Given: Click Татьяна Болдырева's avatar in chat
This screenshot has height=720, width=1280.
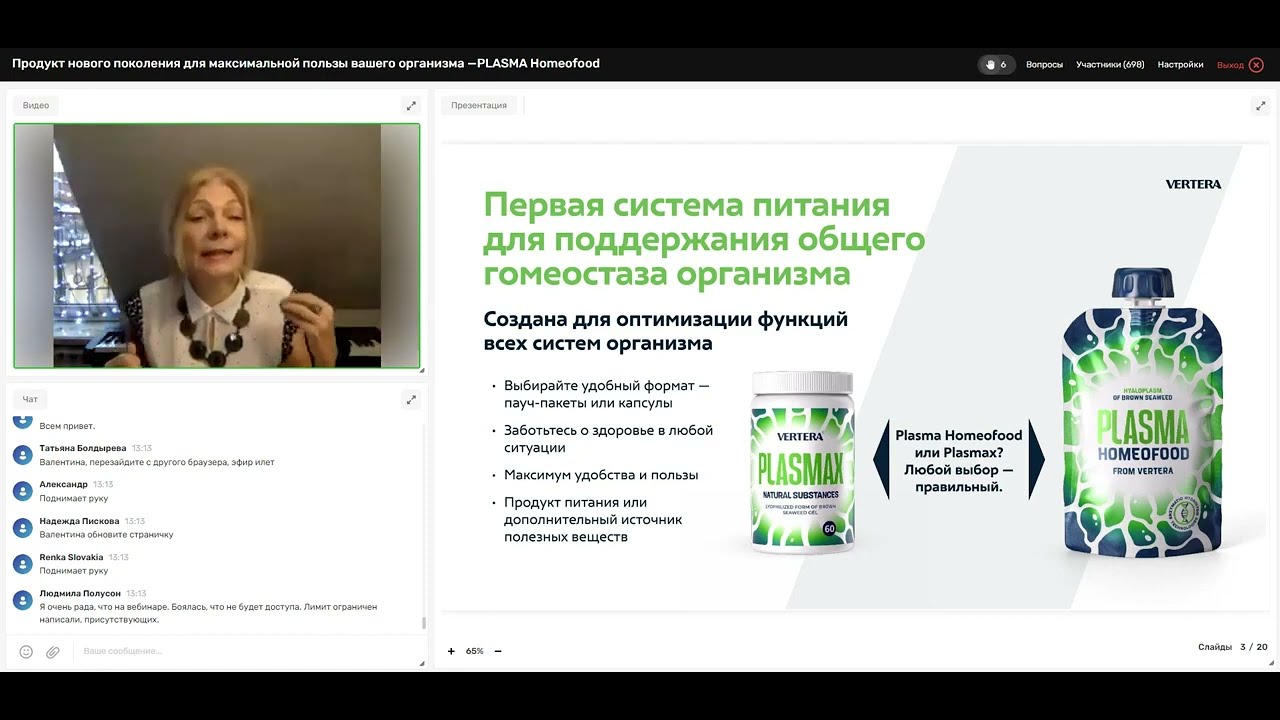Looking at the screenshot, I should pos(23,455).
